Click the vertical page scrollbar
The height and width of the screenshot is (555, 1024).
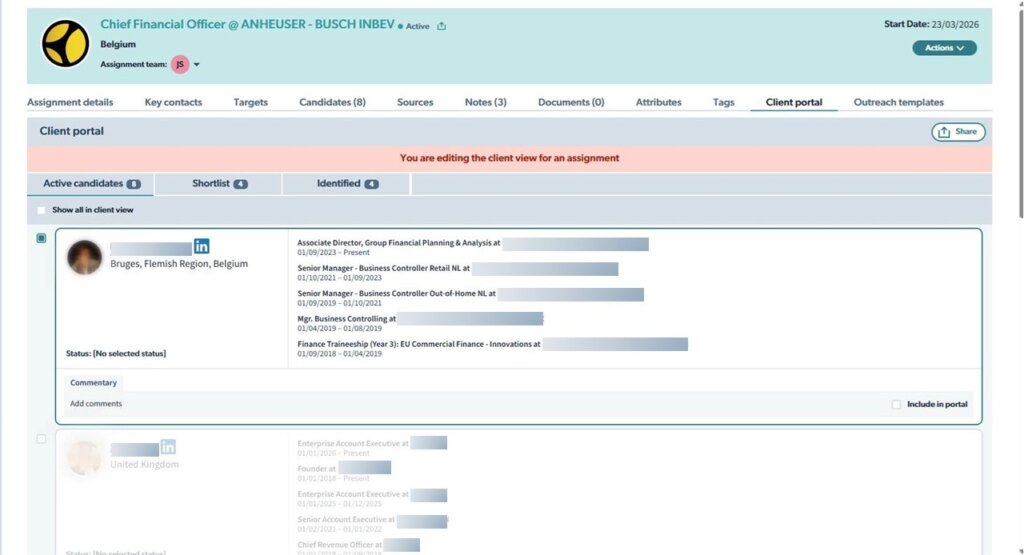[1019, 110]
